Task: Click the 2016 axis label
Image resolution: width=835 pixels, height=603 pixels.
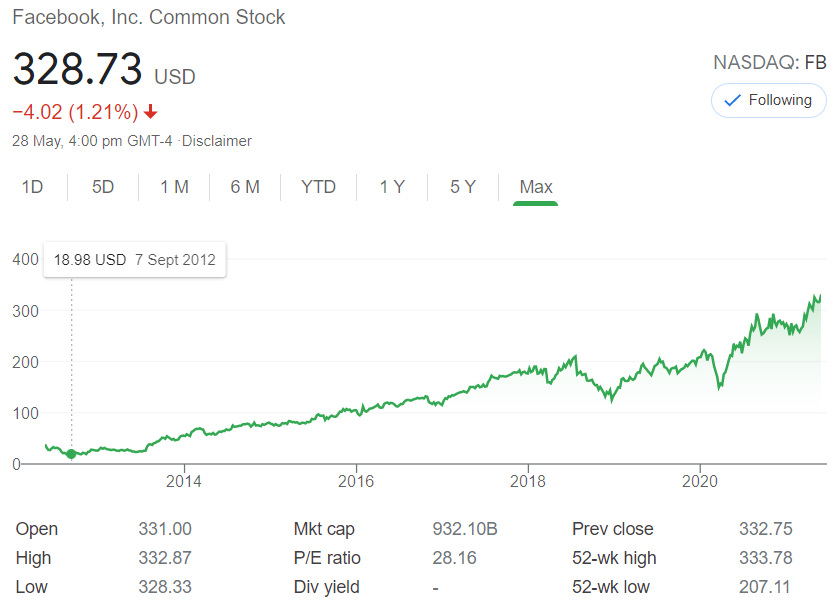Action: pyautogui.click(x=356, y=482)
